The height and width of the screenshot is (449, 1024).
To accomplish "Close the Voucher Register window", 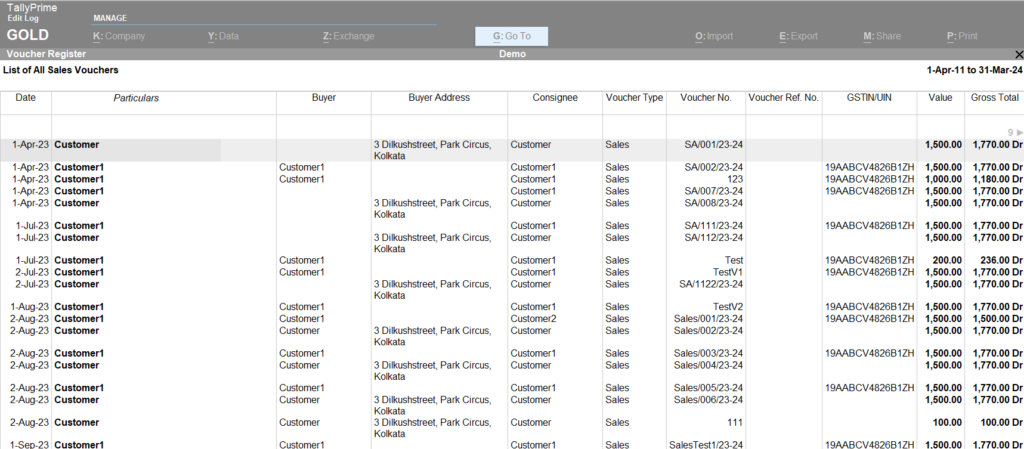I will click(1018, 55).
